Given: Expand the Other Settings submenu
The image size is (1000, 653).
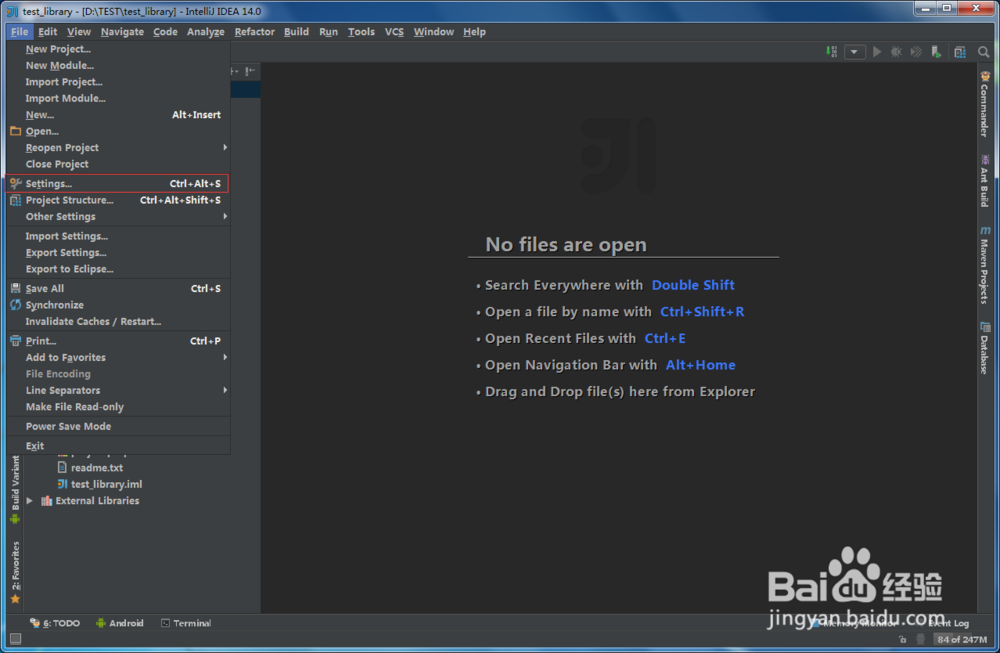Looking at the screenshot, I should pyautogui.click(x=118, y=217).
